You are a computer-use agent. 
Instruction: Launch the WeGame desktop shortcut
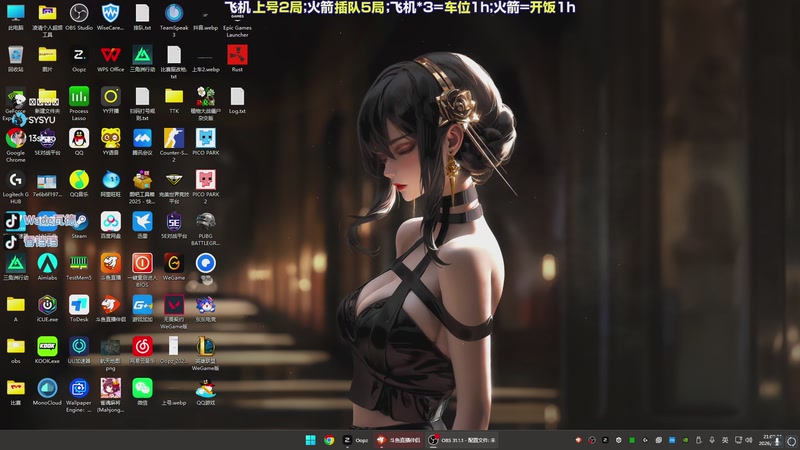173,266
